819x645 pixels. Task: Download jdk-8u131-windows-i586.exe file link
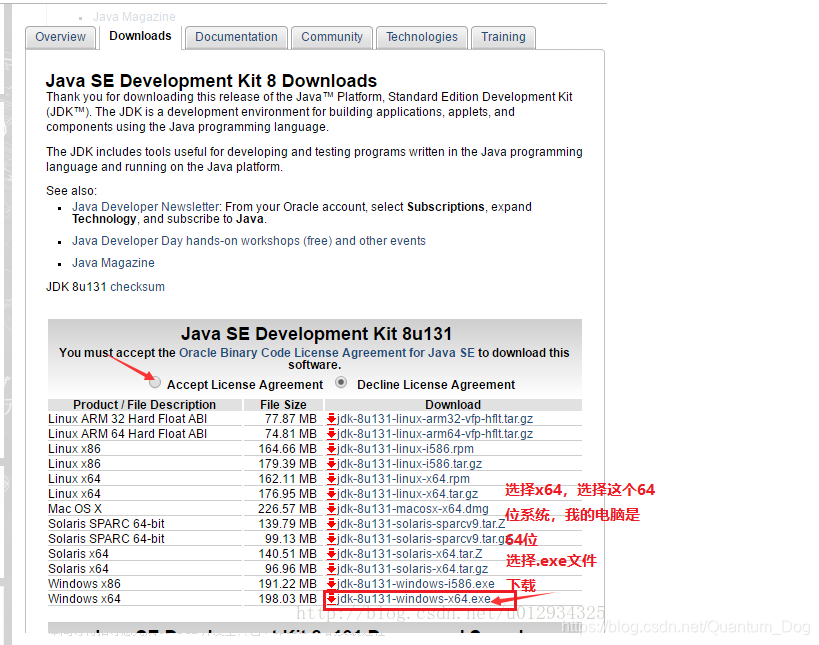(x=416, y=584)
